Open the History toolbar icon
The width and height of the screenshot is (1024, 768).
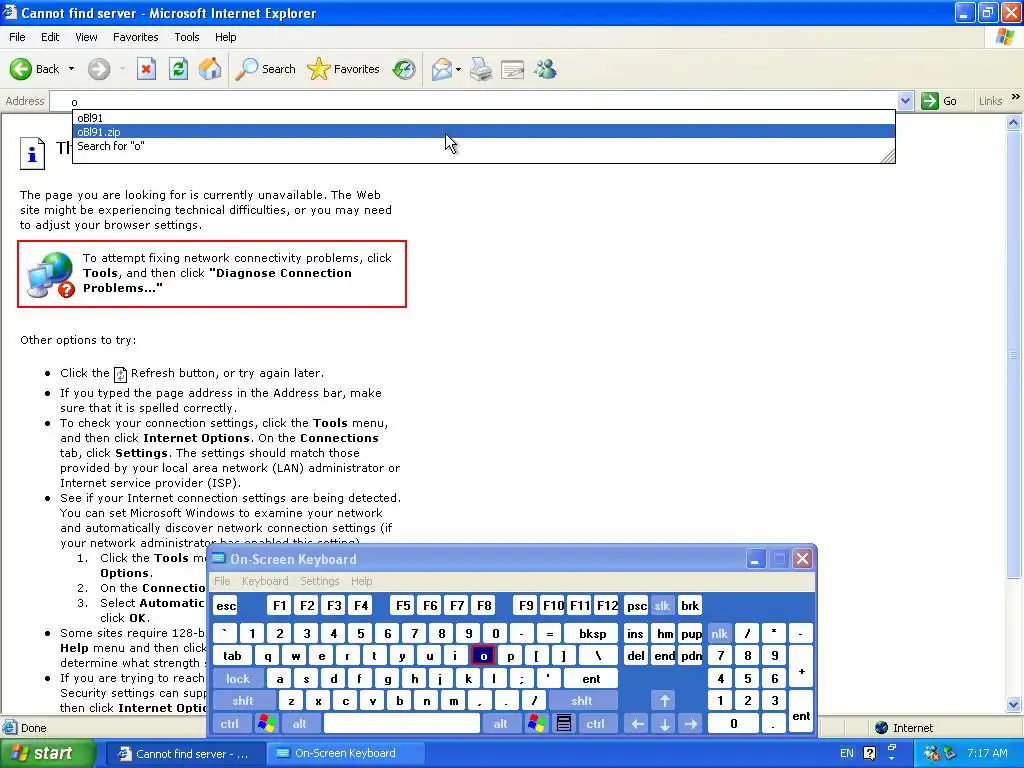click(404, 69)
